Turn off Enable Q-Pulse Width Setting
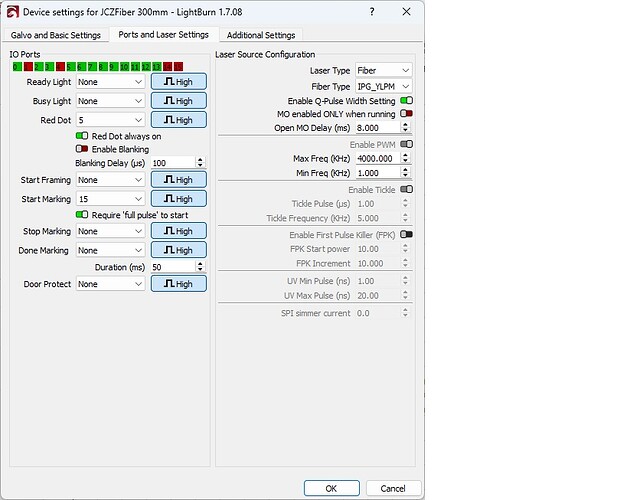The image size is (627, 500). coord(406,100)
